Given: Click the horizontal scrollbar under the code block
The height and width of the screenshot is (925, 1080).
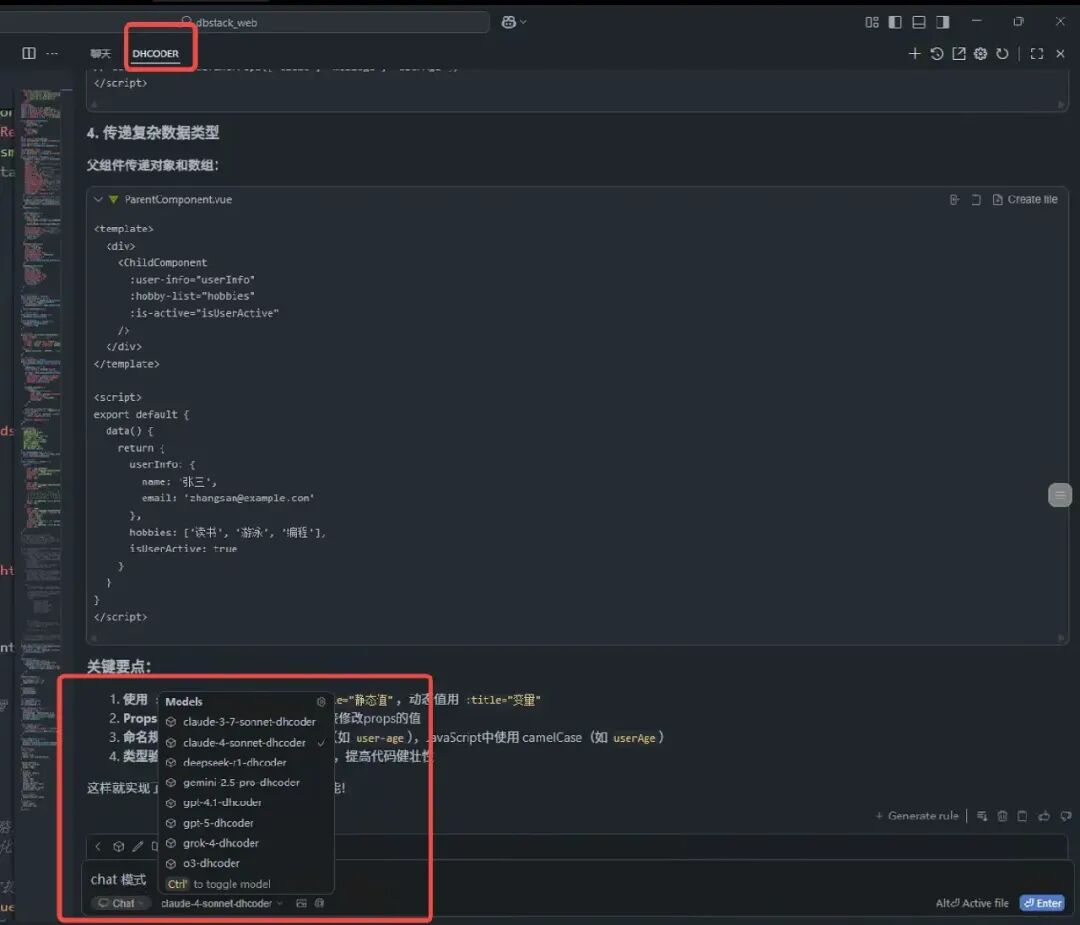Looking at the screenshot, I should point(577,638).
